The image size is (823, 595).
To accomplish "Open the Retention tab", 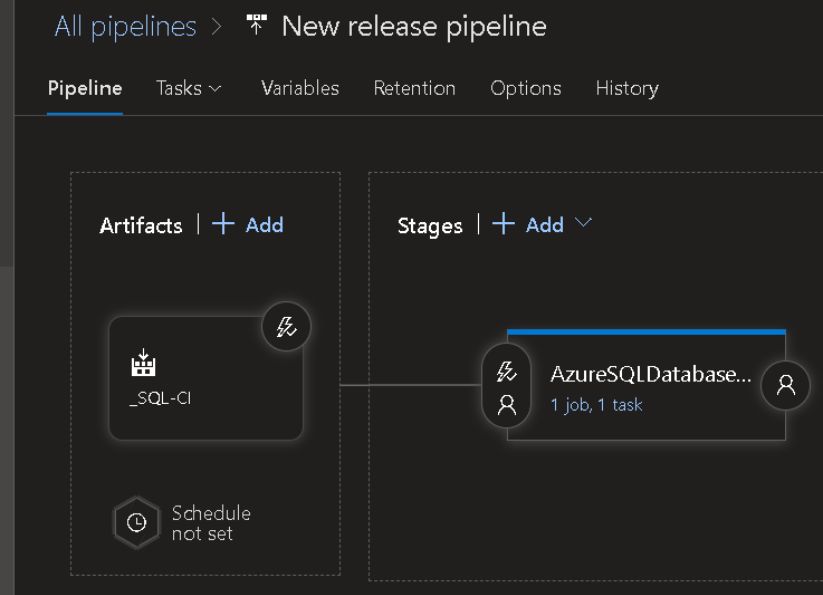I will point(414,88).
